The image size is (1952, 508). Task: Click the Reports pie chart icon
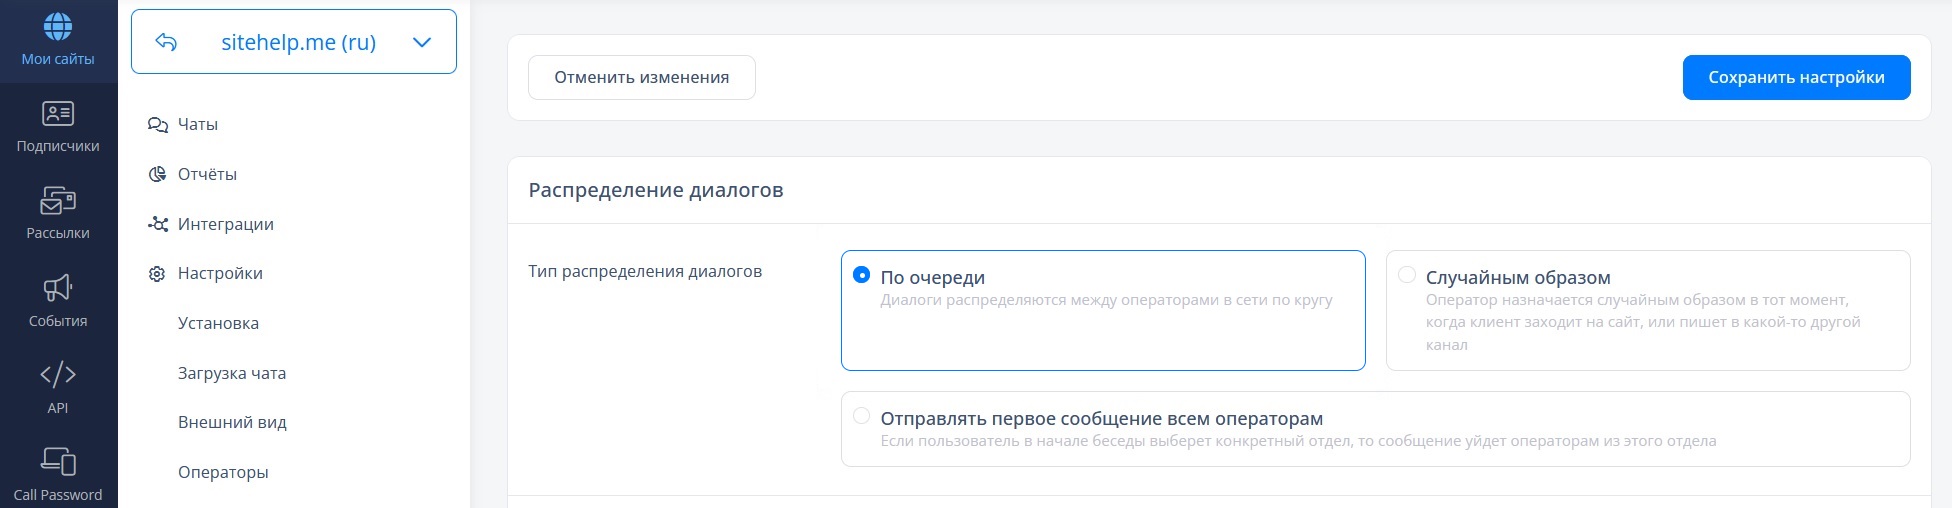pos(157,174)
